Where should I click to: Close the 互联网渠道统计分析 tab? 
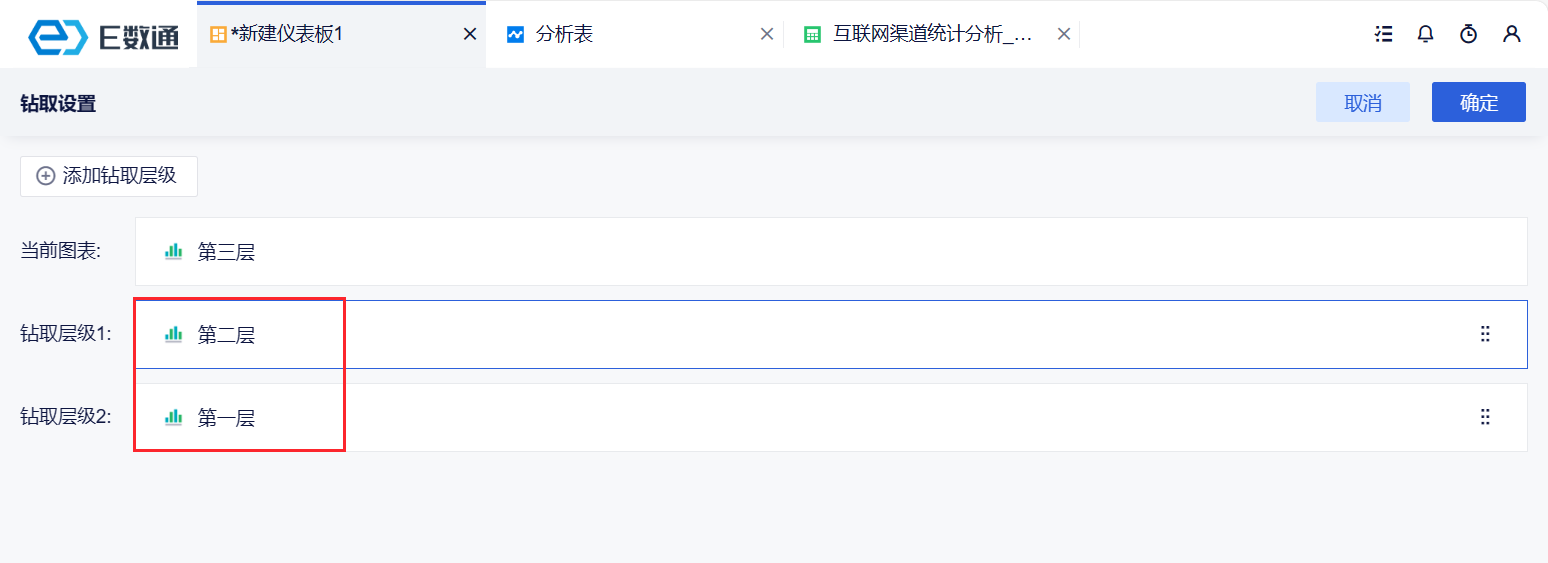pos(1064,34)
